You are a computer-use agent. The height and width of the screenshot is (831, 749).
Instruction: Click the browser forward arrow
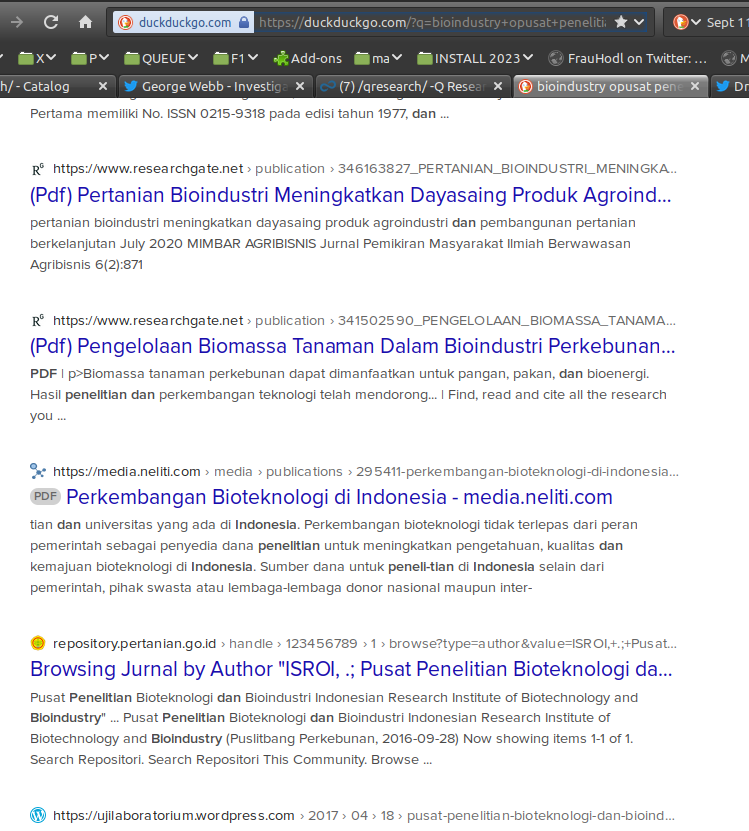[16, 22]
